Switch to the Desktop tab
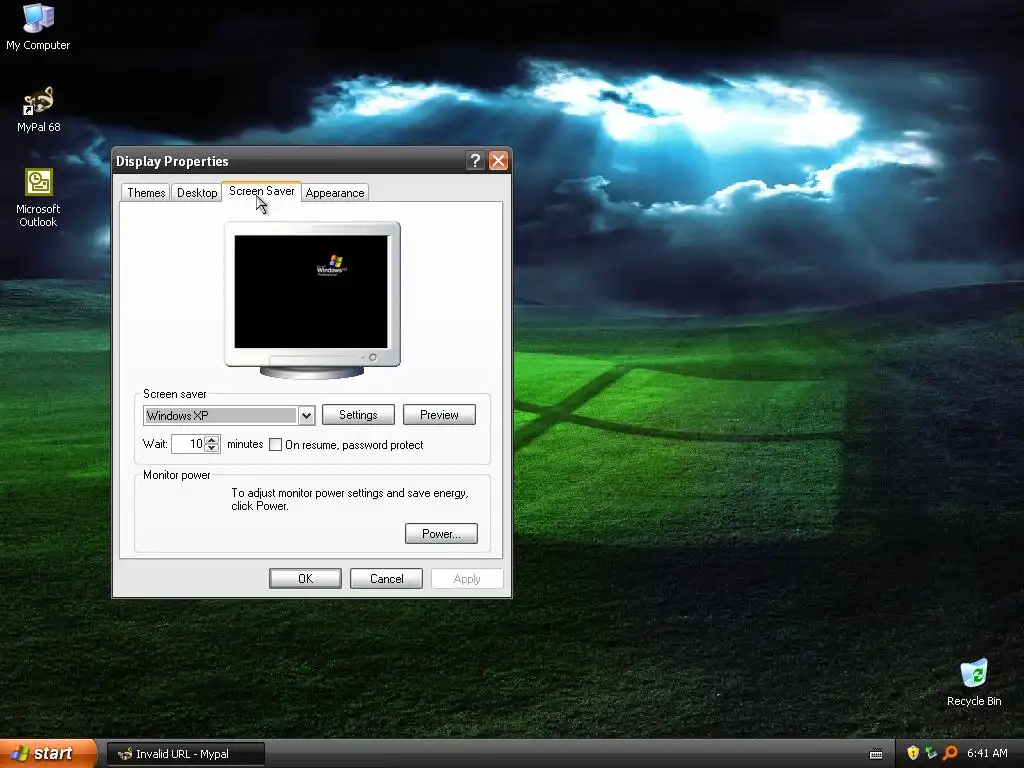Screen dimensions: 1024x768 197,193
